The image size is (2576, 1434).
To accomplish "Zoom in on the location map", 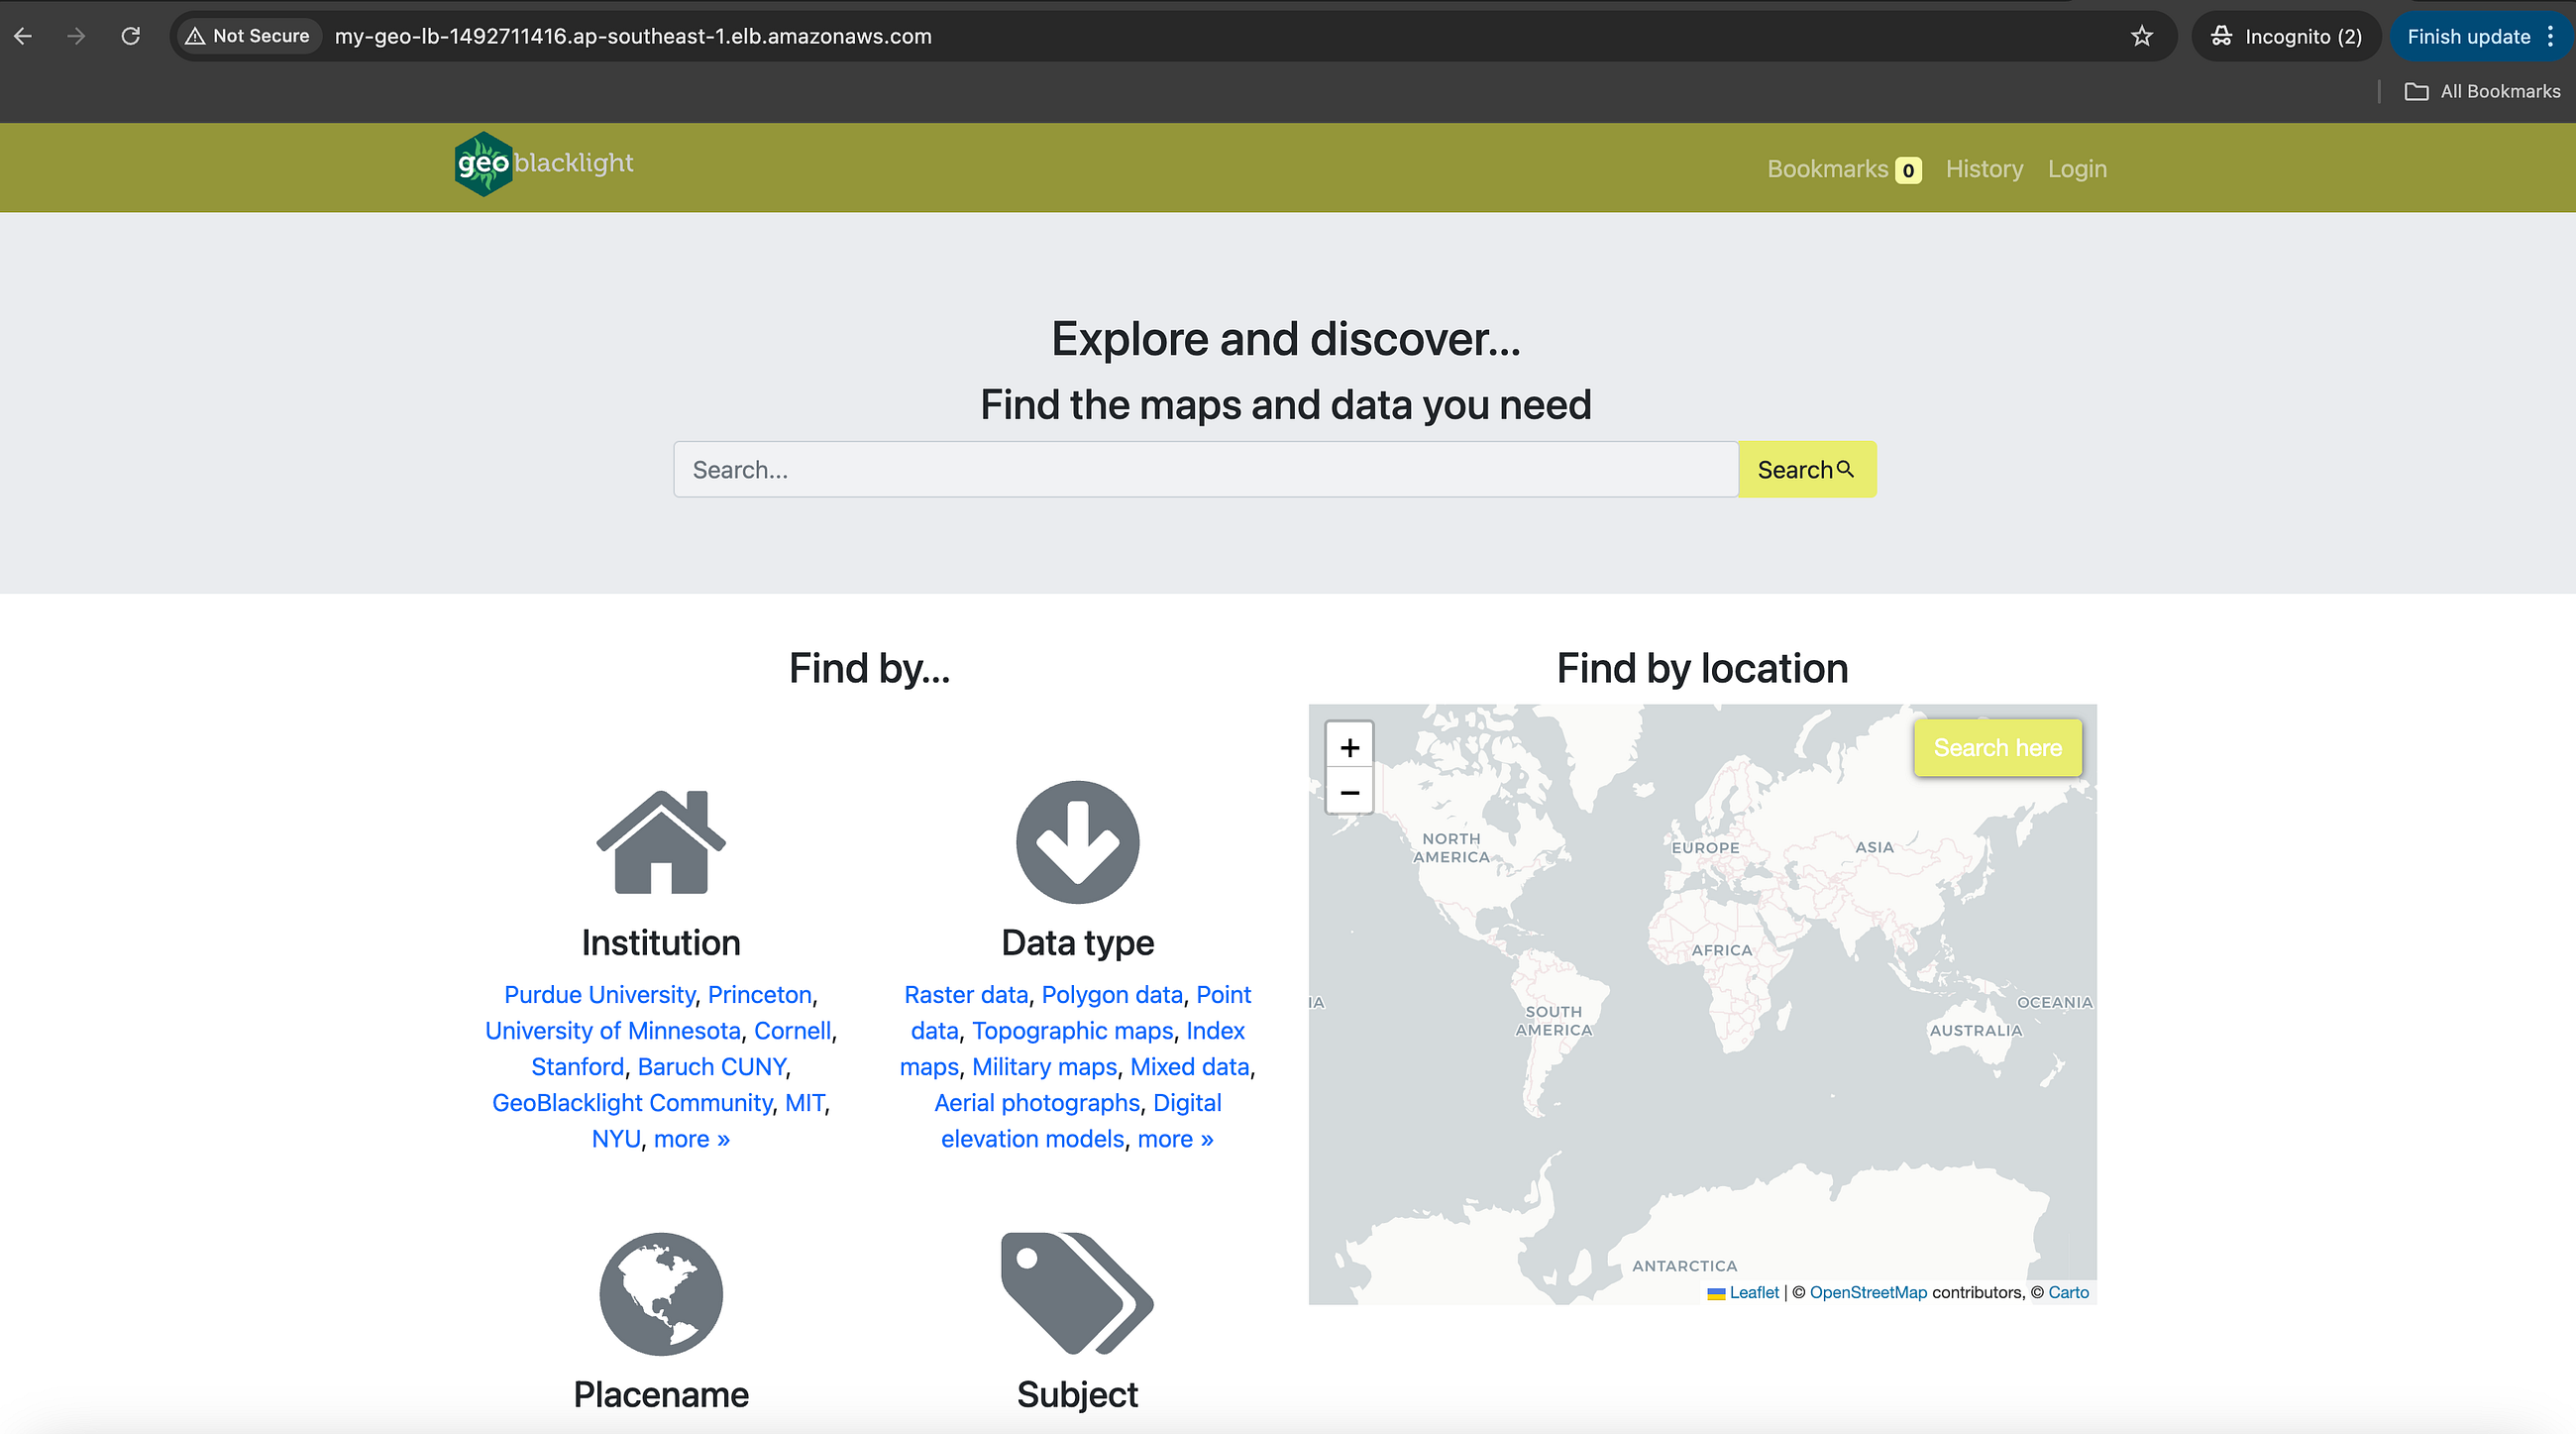I will tap(1349, 747).
